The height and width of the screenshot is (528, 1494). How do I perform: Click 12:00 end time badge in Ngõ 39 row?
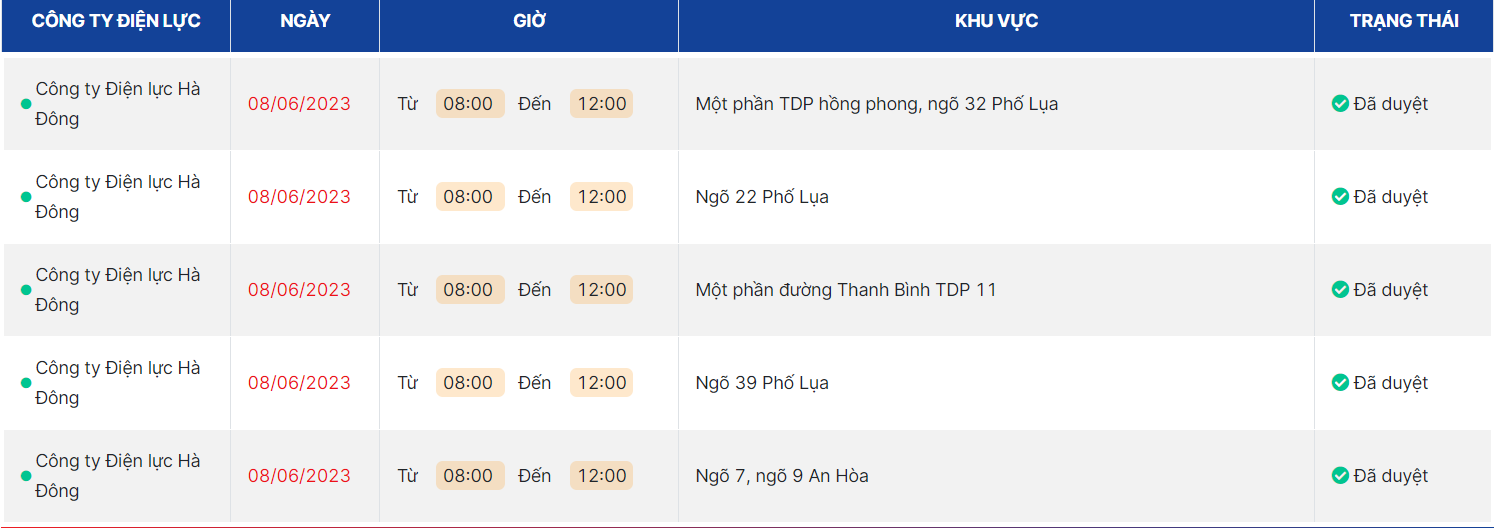(601, 383)
